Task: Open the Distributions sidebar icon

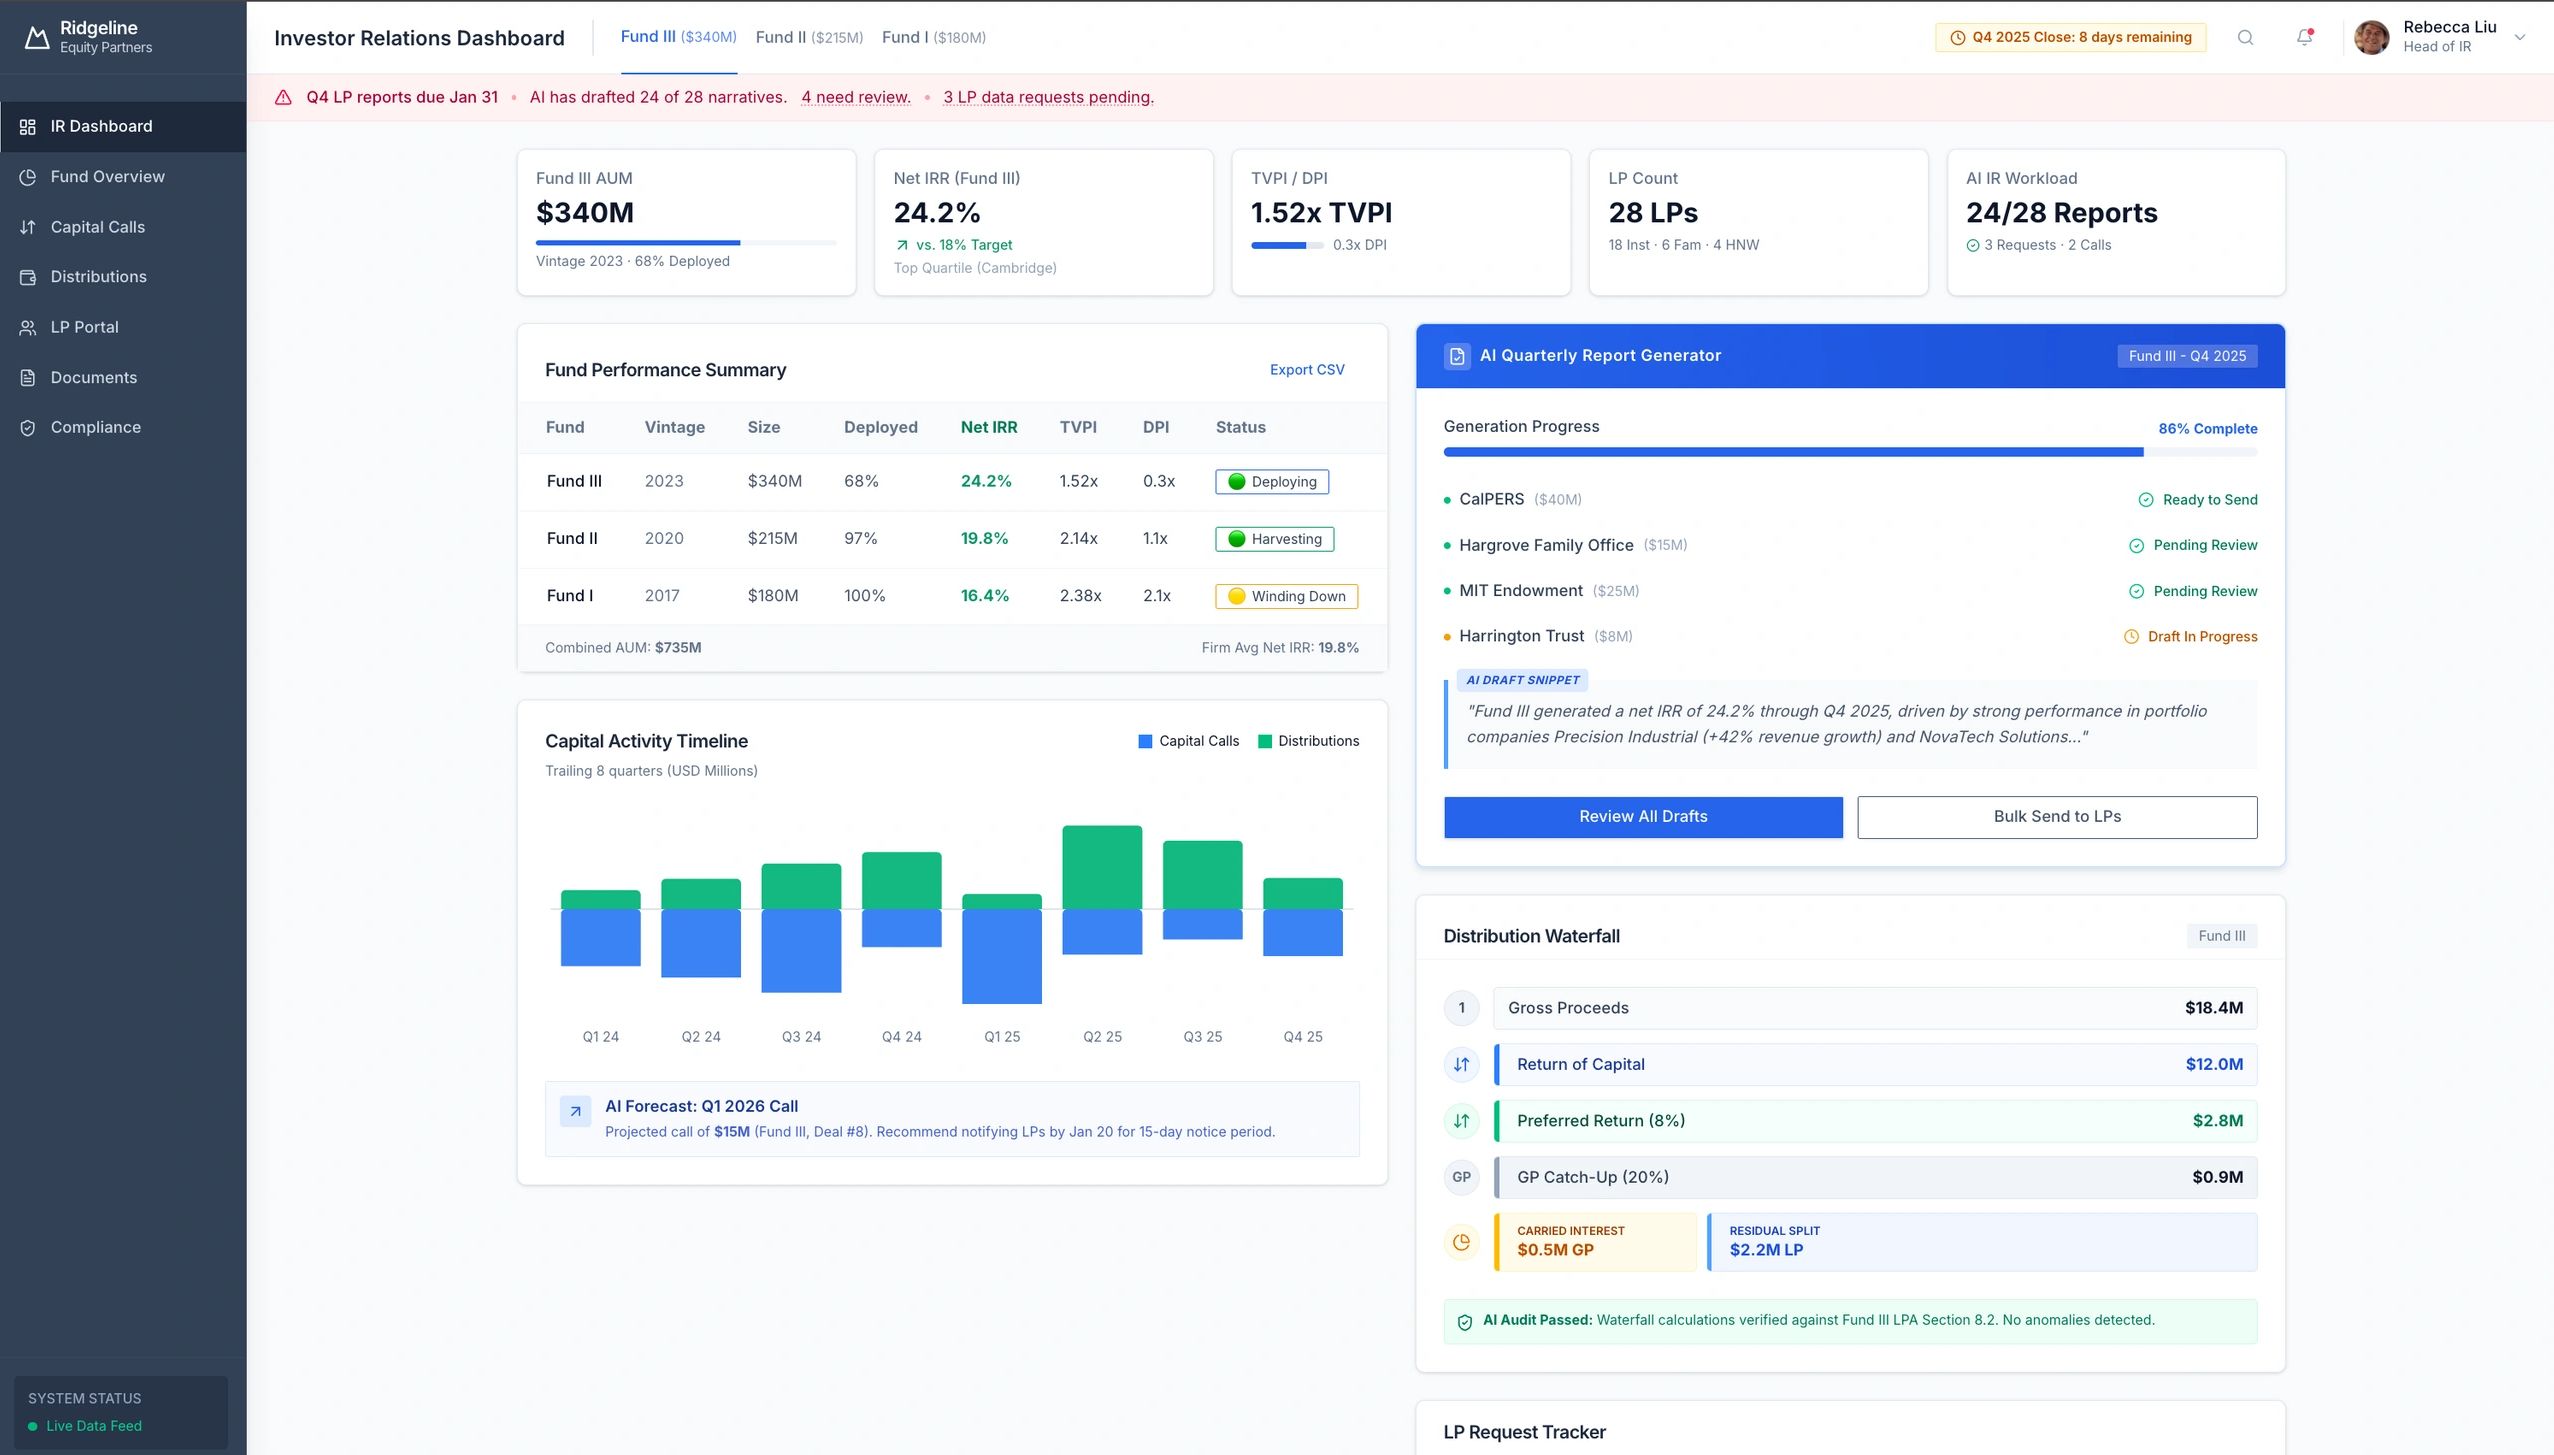Action: 28,276
